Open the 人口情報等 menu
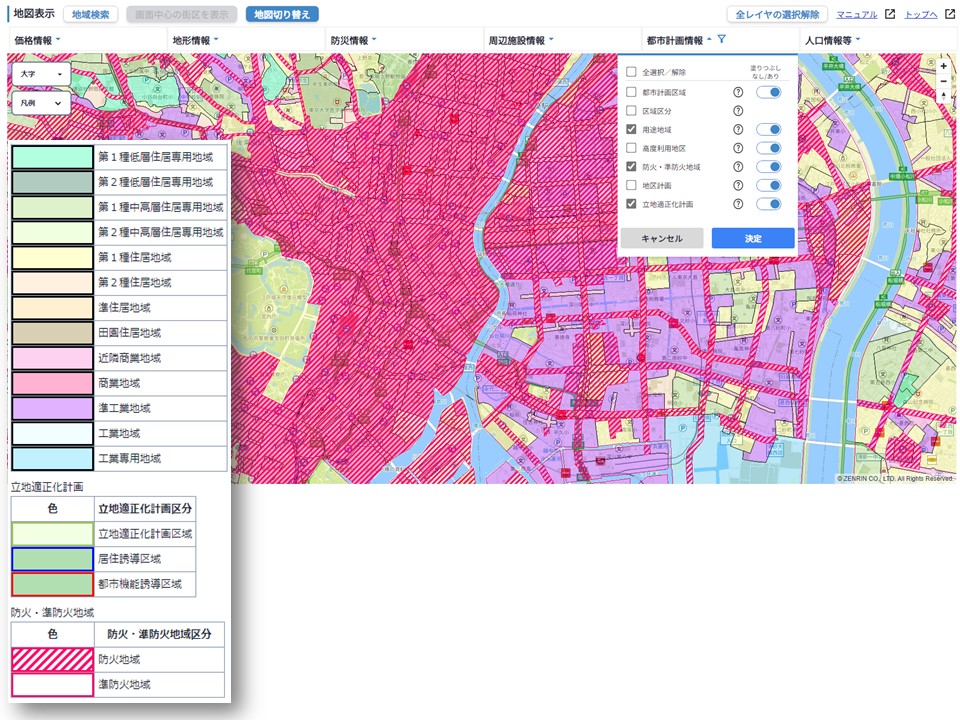The height and width of the screenshot is (720, 960). [x=832, y=40]
